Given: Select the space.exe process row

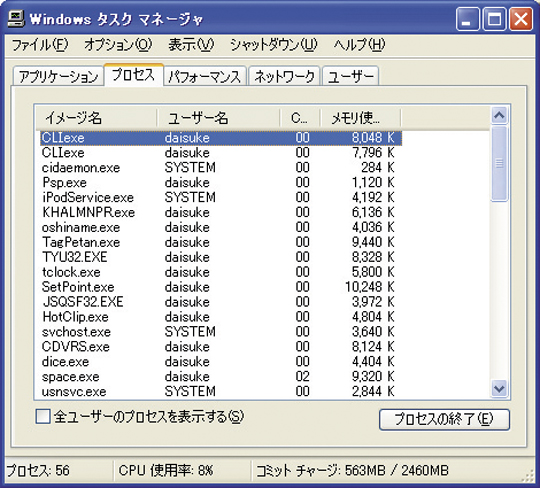Looking at the screenshot, I should click(221, 376).
